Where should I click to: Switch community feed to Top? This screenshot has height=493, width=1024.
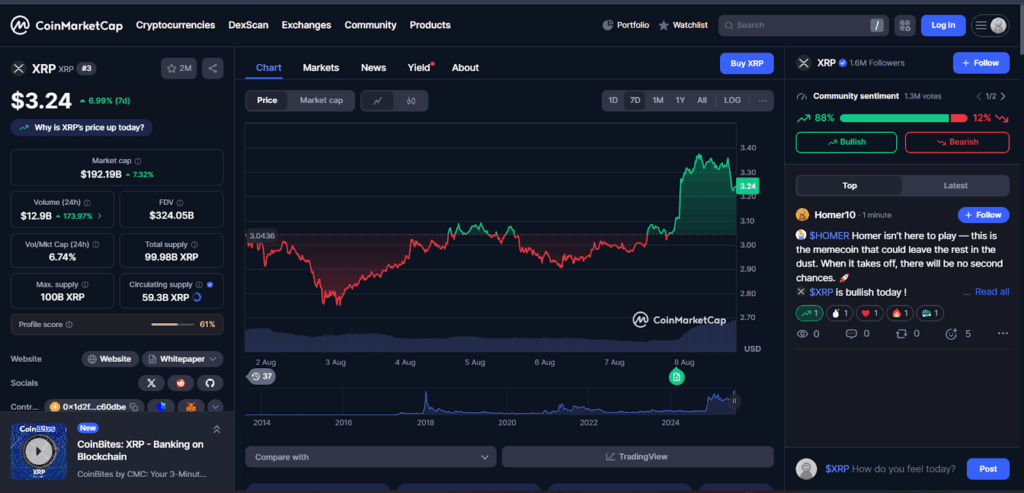click(x=849, y=185)
